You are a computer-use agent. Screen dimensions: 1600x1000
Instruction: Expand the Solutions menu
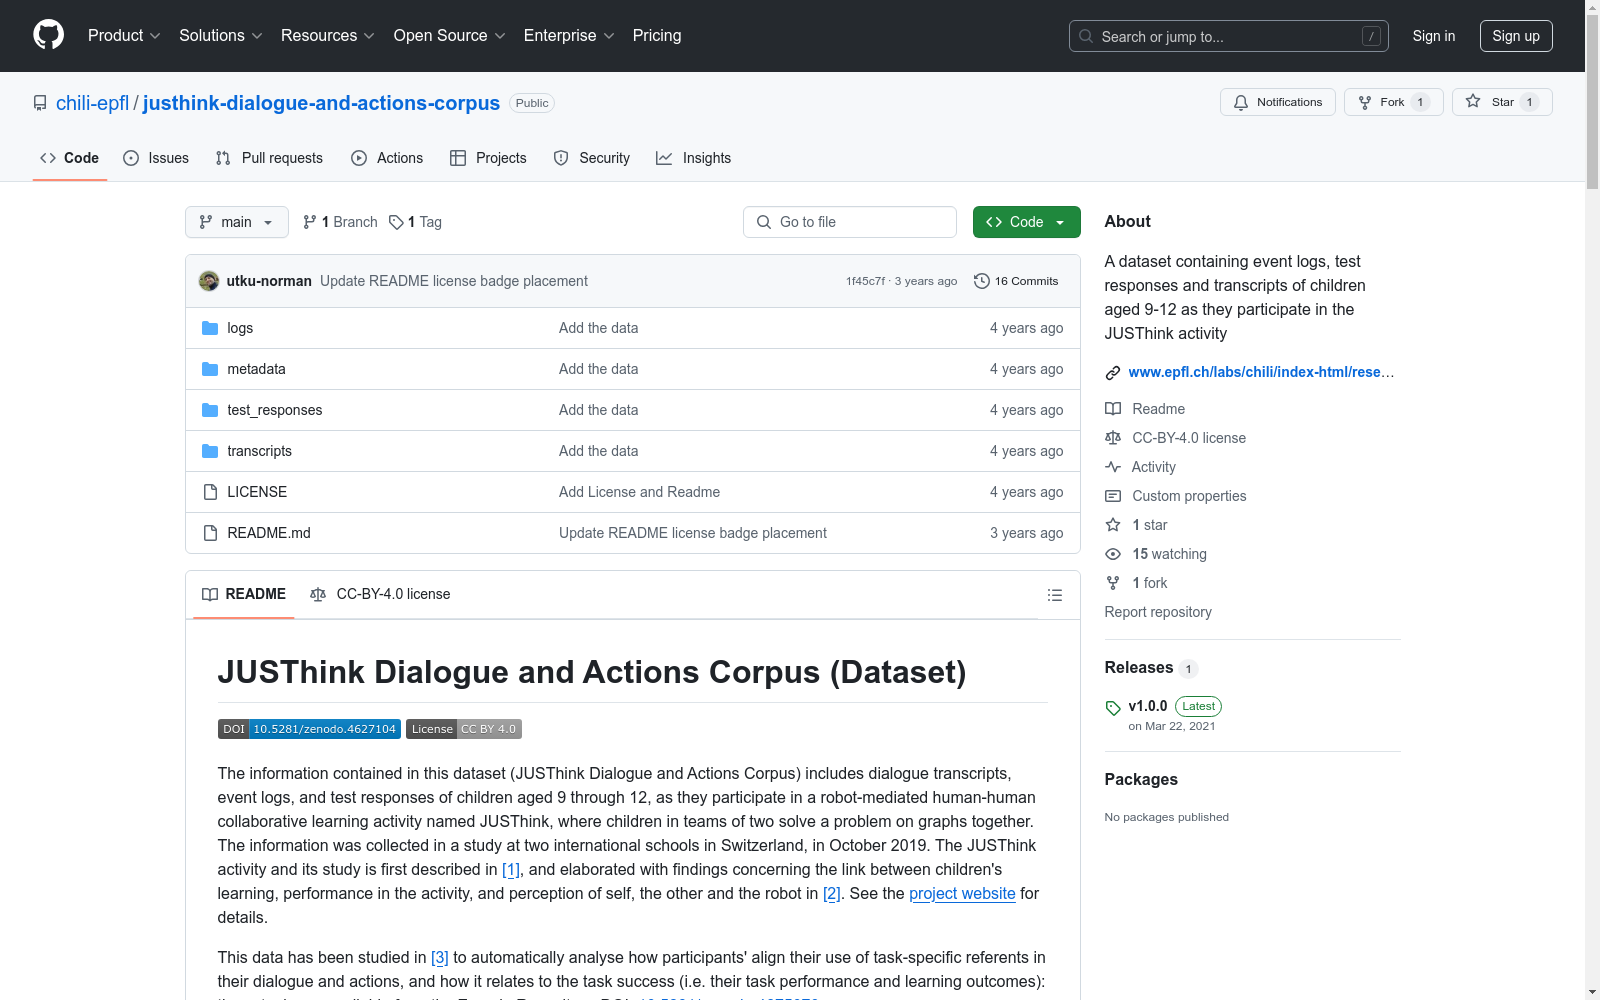click(x=221, y=36)
